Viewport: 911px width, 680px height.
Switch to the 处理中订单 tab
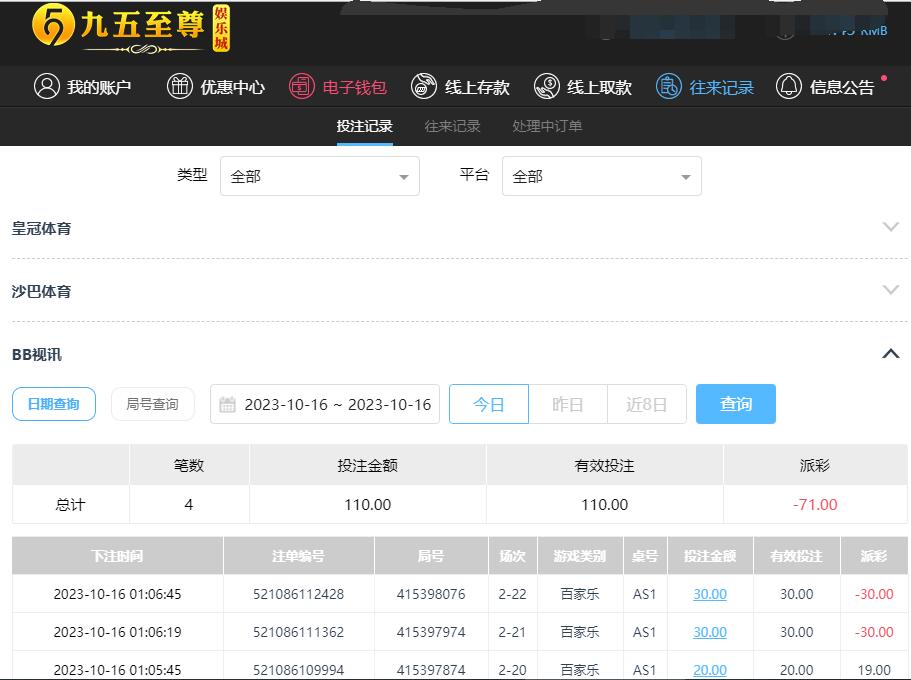547,126
